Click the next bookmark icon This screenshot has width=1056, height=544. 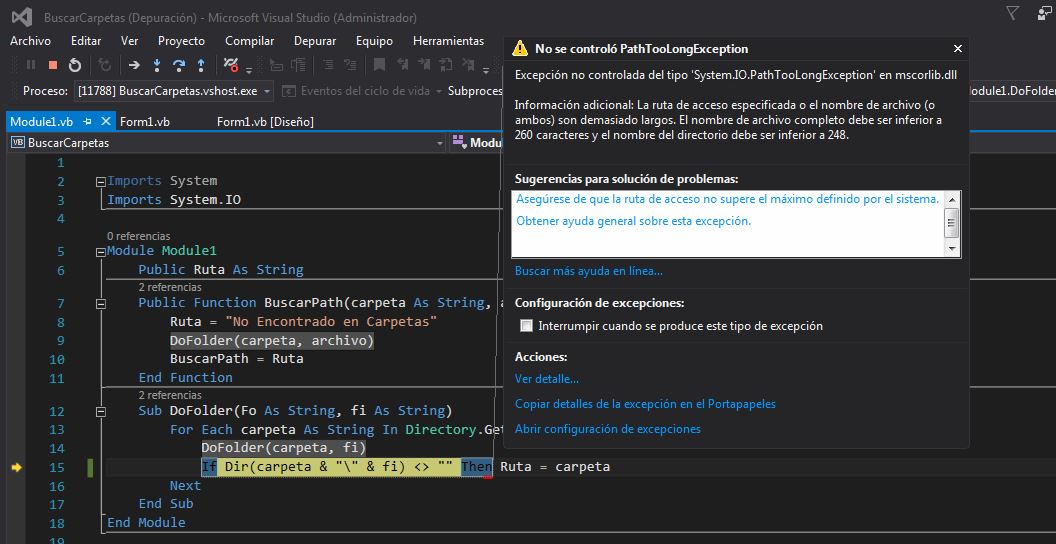pyautogui.click(x=424, y=65)
